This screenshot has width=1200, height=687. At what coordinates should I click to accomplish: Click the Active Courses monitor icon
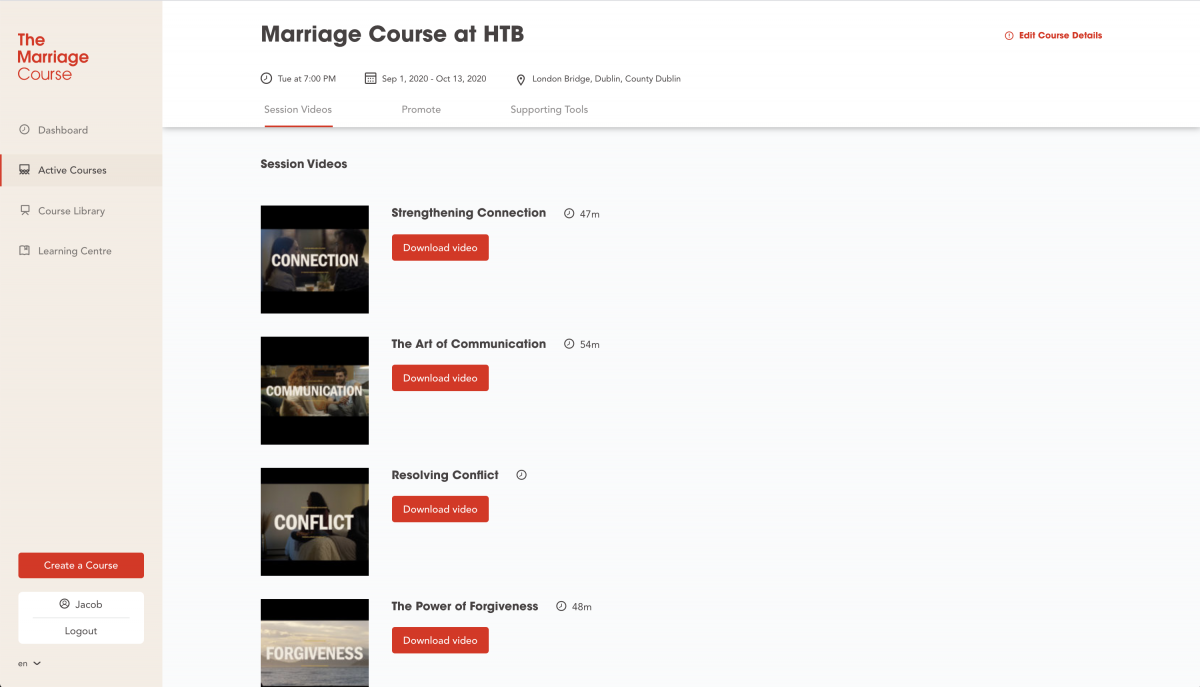25,170
